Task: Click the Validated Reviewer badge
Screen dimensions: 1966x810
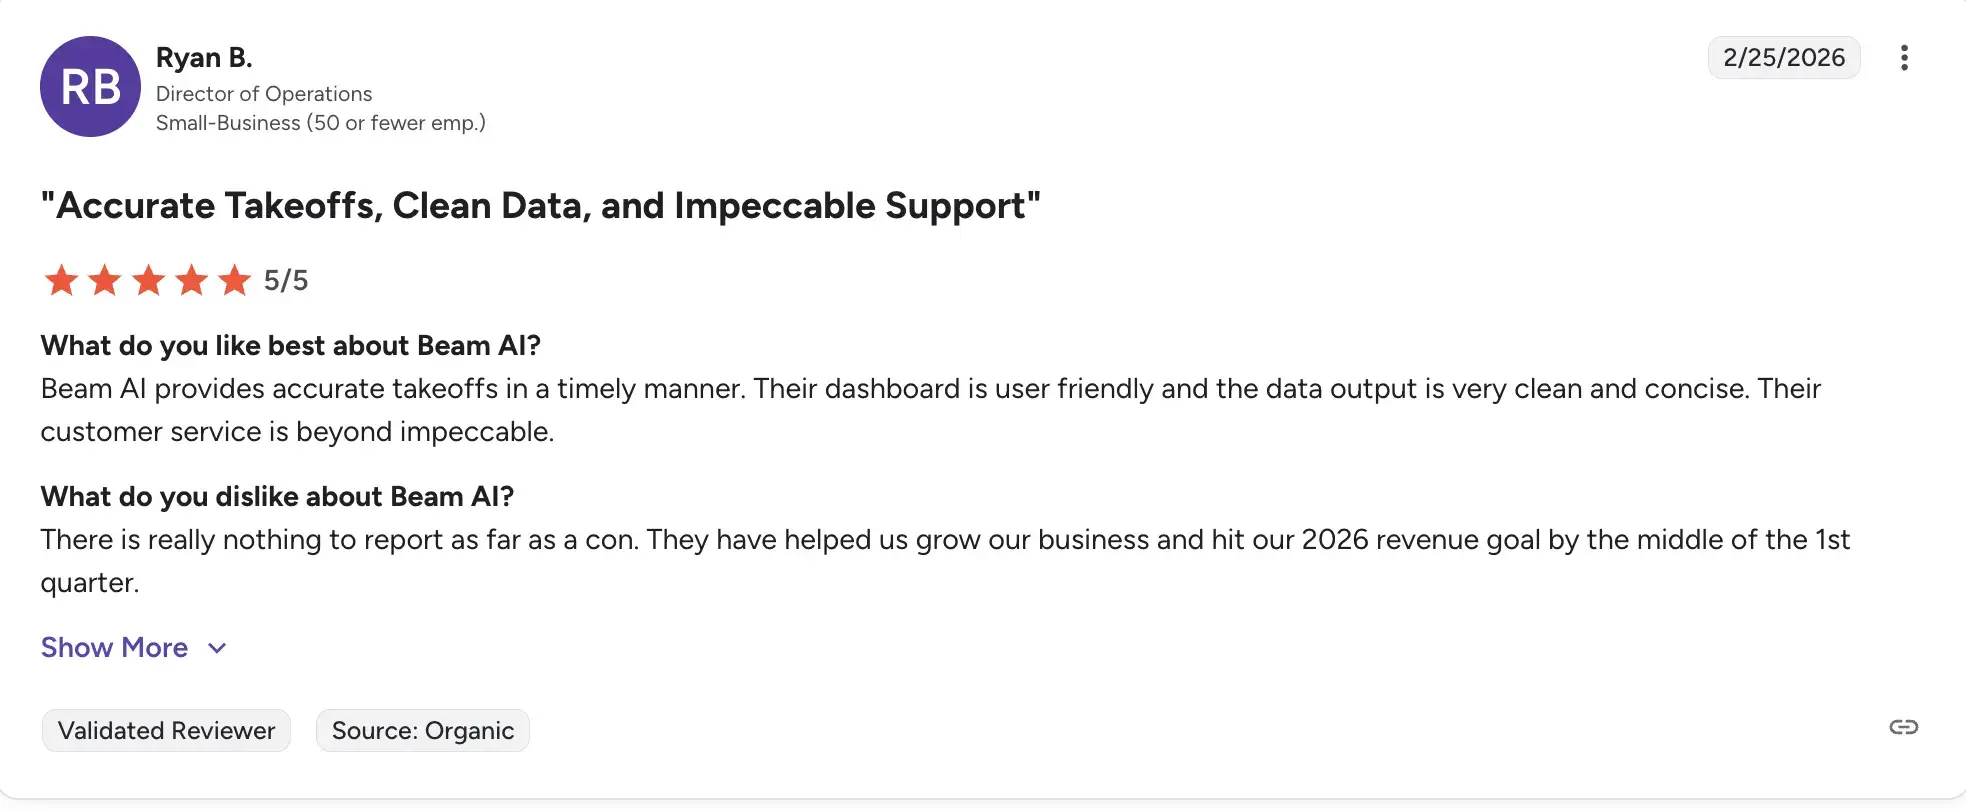Action: [x=166, y=731]
